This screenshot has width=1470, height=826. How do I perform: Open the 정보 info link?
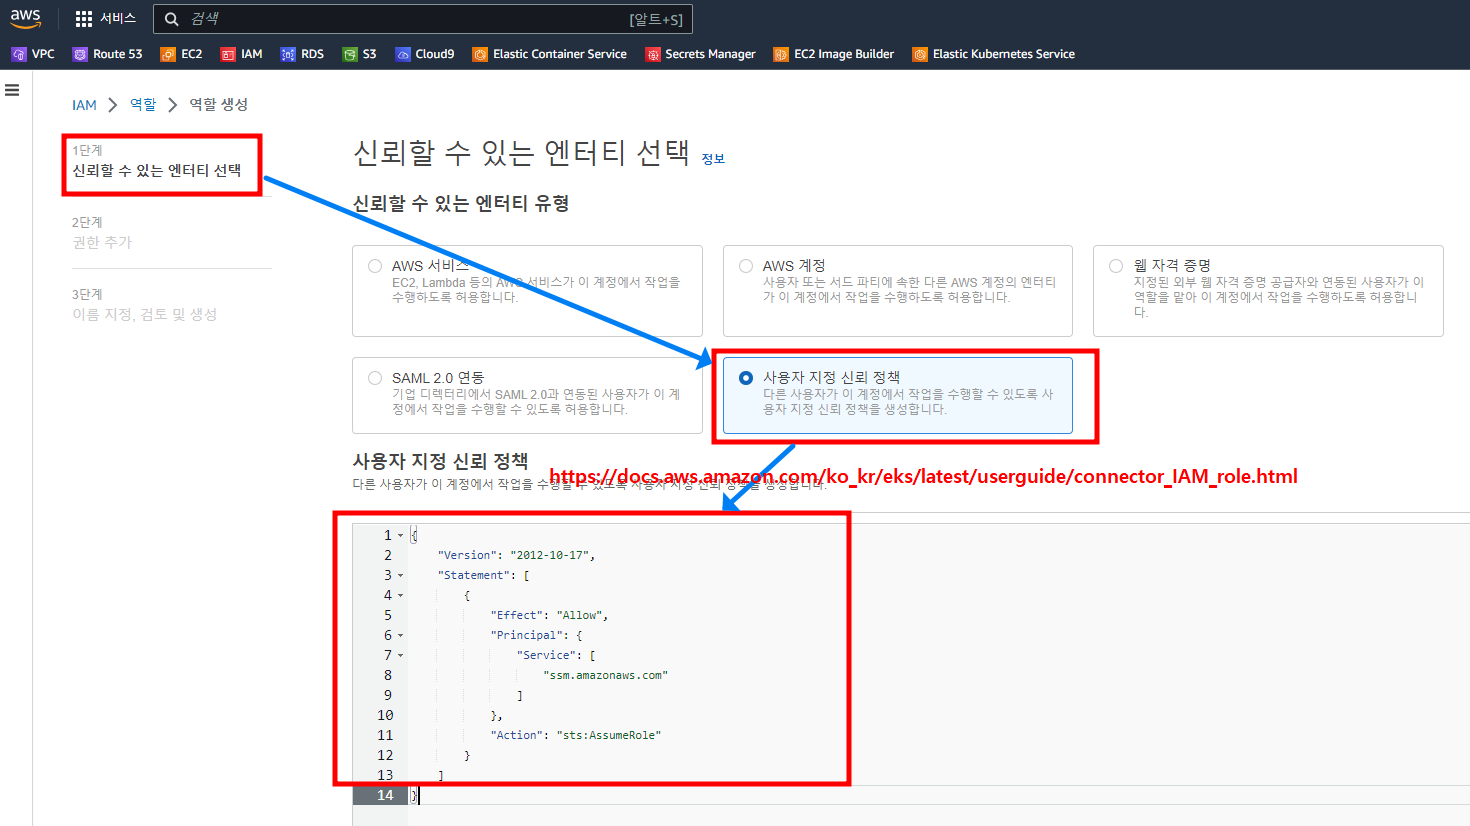[713, 159]
